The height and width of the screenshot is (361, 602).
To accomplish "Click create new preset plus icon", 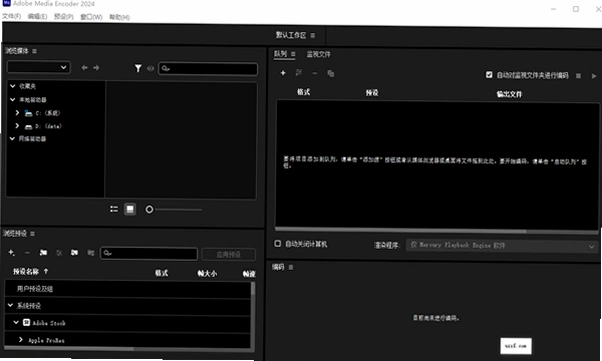I will pos(12,253).
